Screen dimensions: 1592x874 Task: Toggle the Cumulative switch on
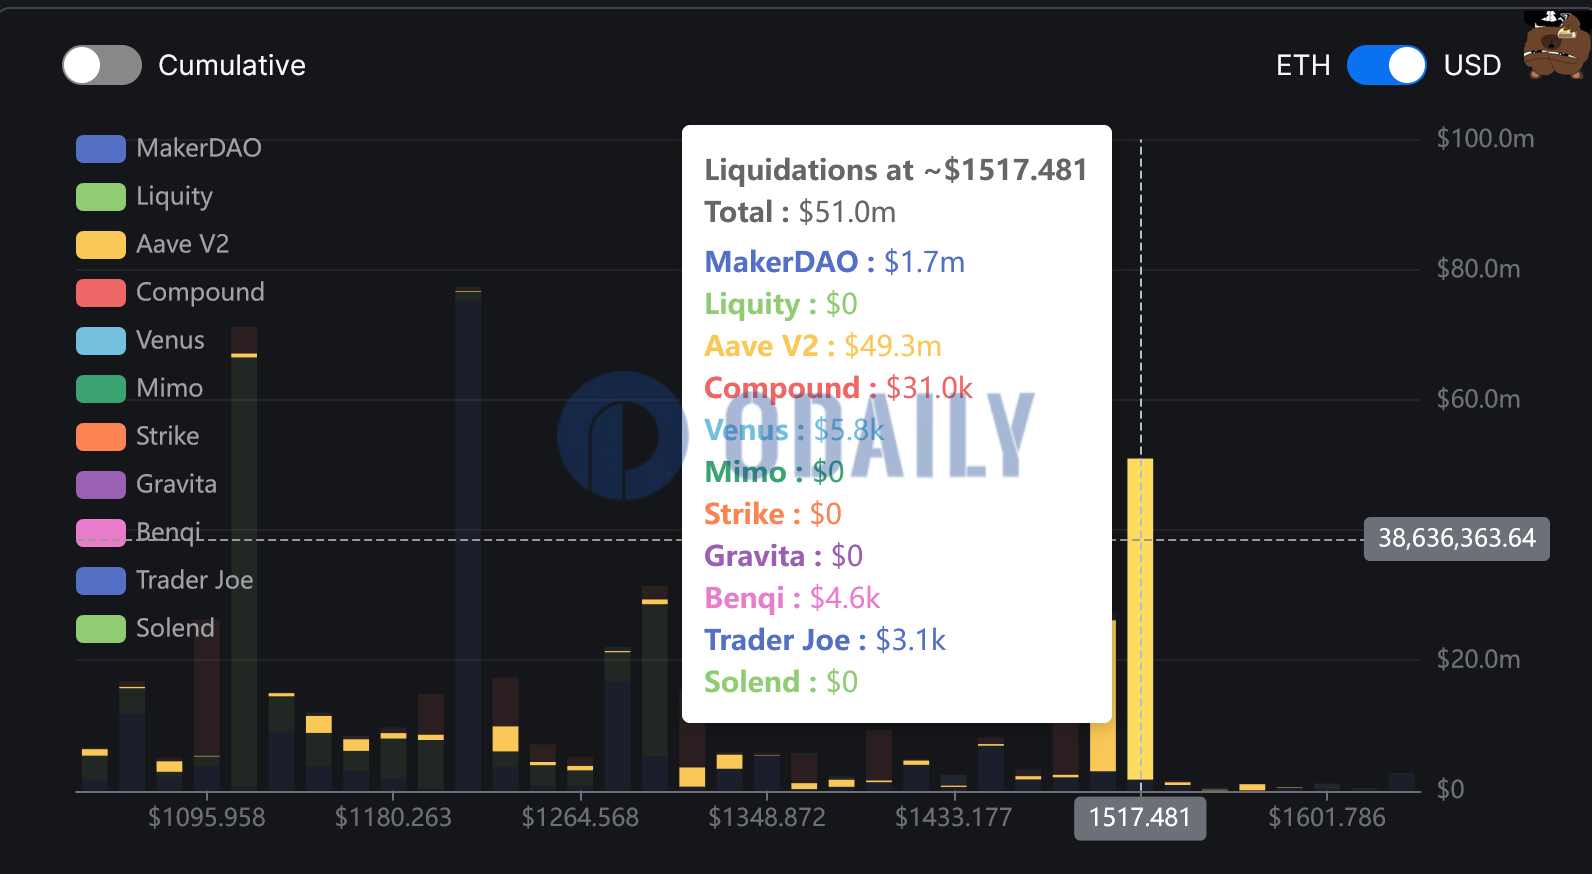[102, 65]
